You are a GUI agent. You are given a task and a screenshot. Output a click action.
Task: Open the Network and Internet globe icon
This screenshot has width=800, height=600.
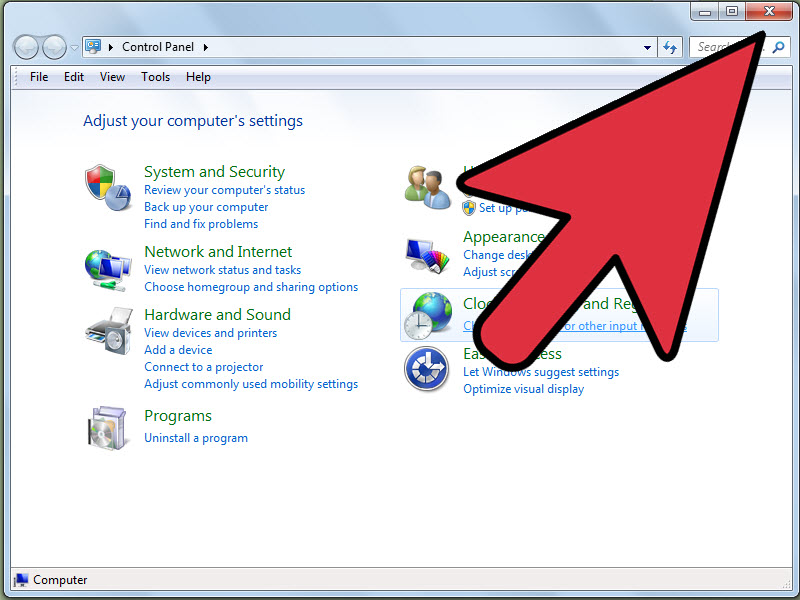tap(108, 270)
